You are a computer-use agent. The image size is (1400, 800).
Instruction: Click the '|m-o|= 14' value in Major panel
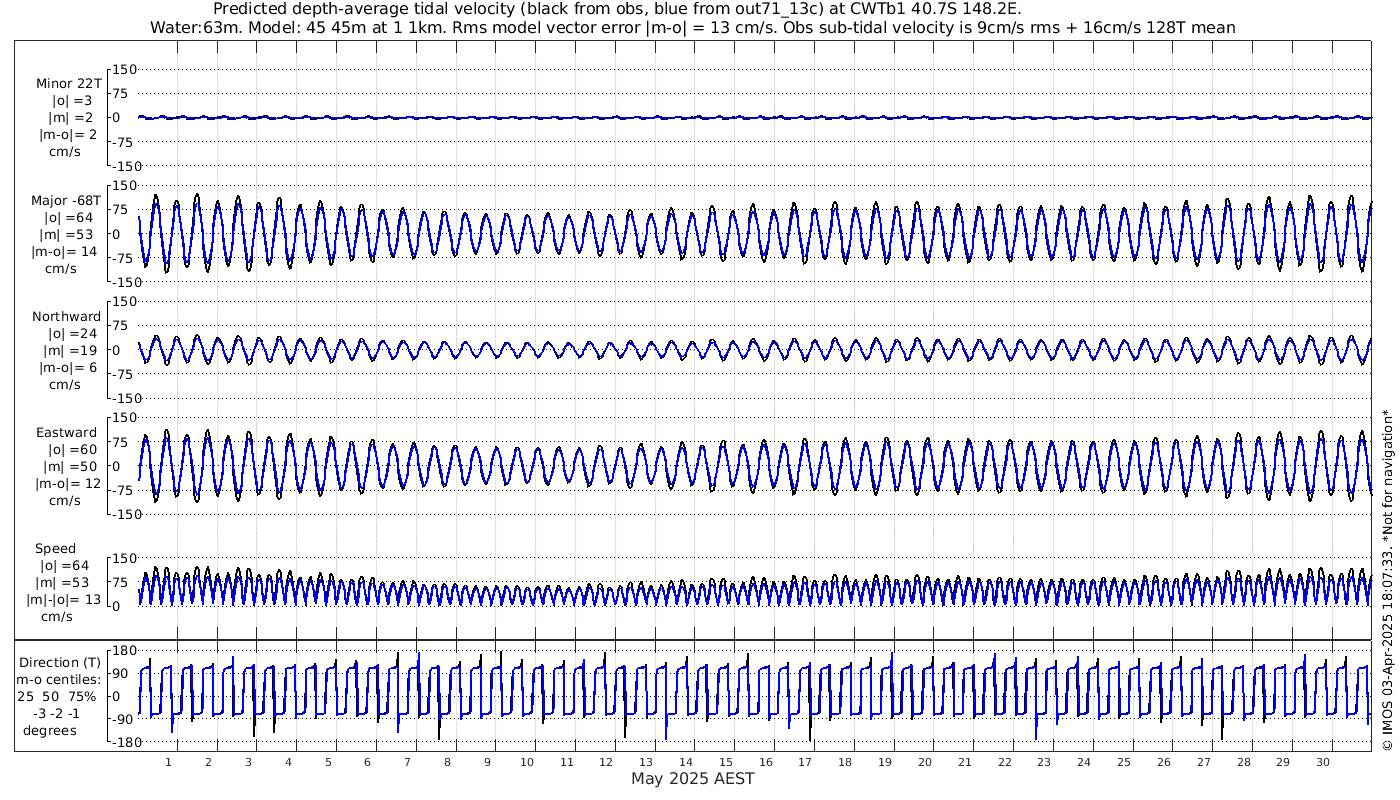pyautogui.click(x=65, y=251)
